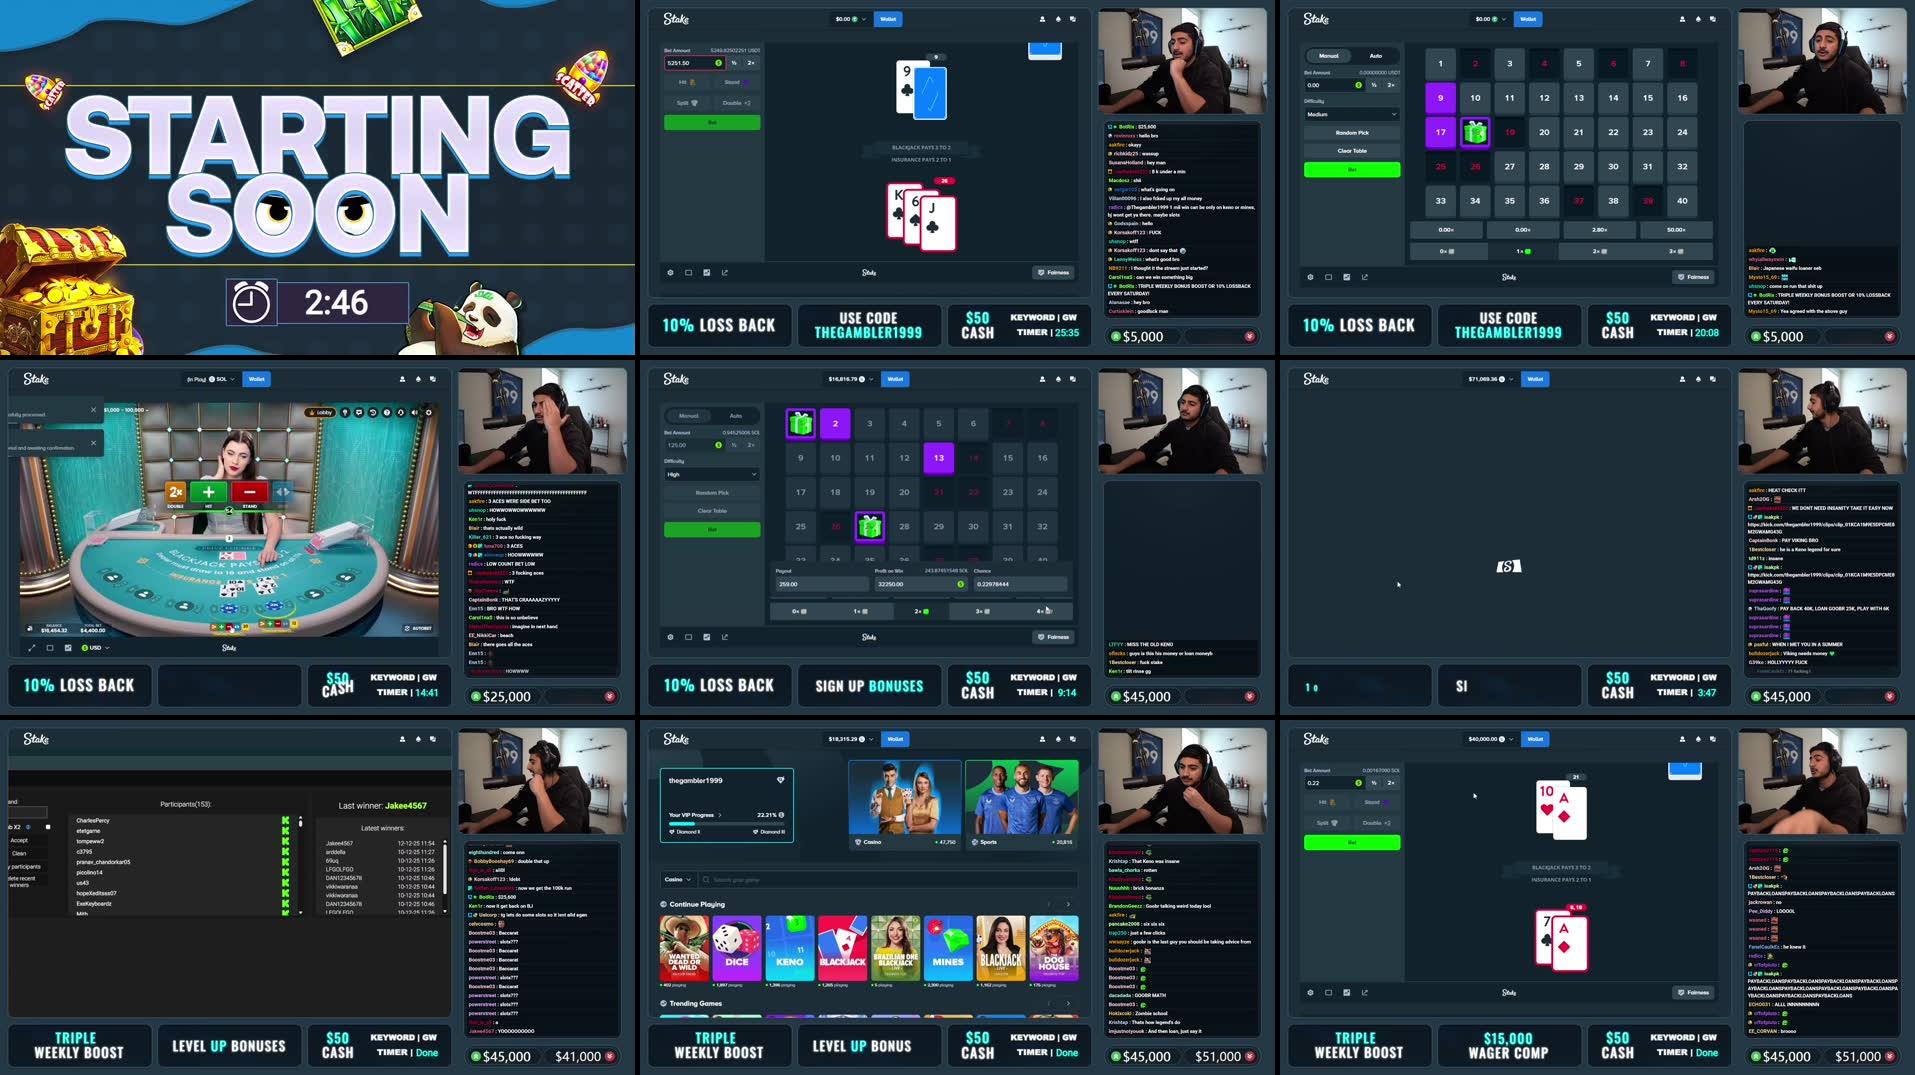Switch to the Sports tab
Viewport: 1915px width, 1075px height.
[988, 841]
